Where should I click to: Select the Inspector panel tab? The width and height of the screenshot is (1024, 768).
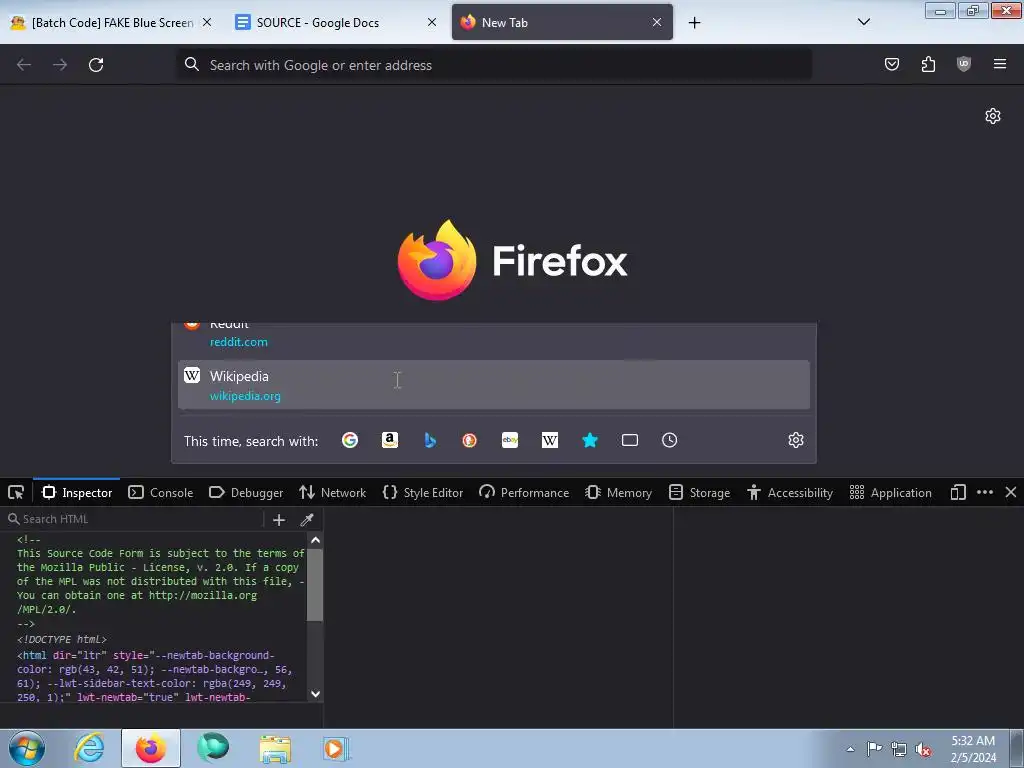pos(77,492)
